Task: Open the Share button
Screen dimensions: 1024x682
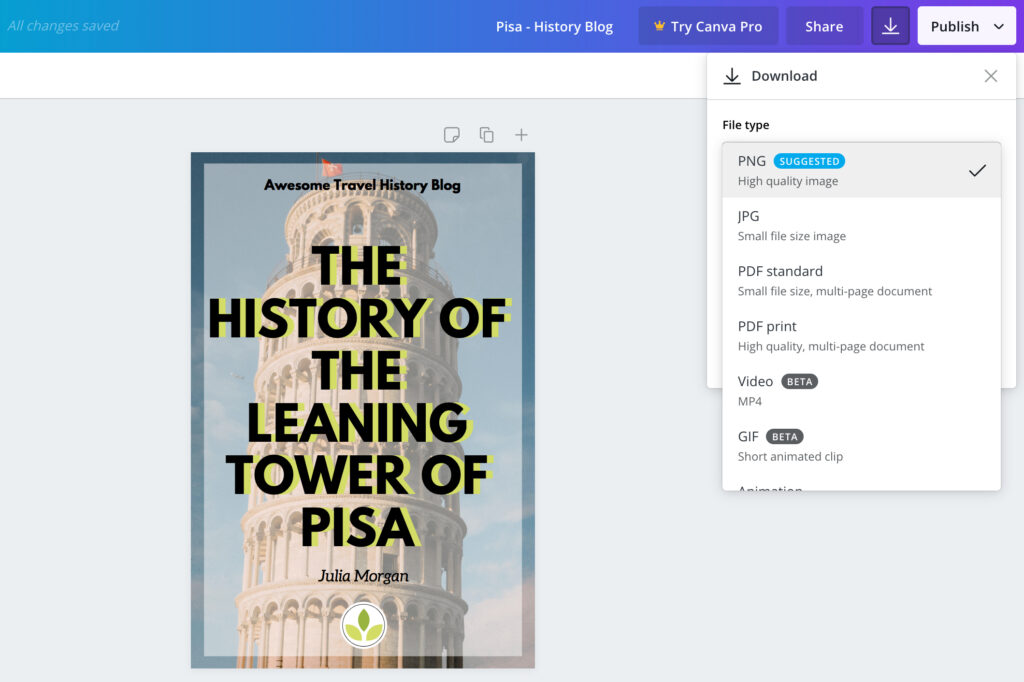Action: (x=824, y=26)
